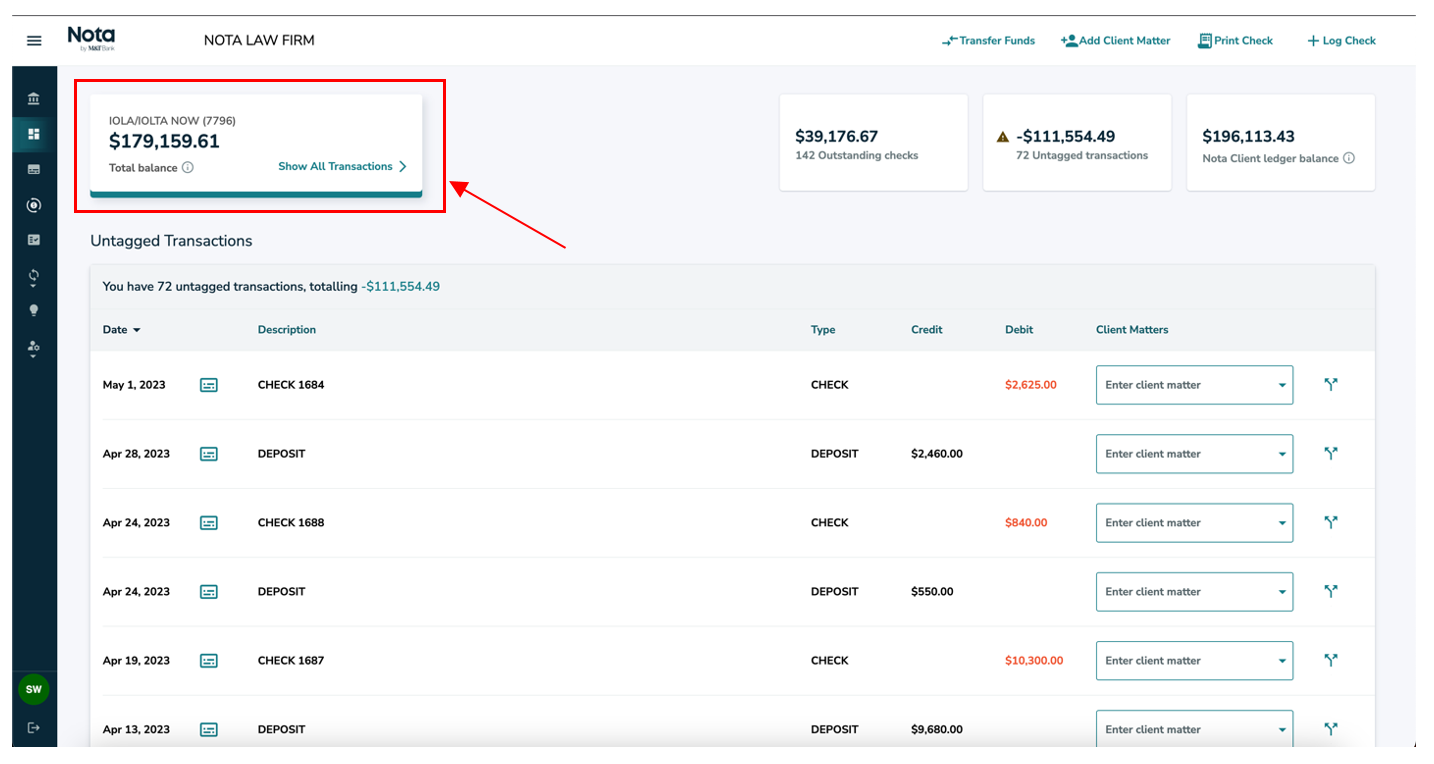Image resolution: width=1434 pixels, height=764 pixels.
Task: Click info icon next to Total balance
Action: point(188,168)
